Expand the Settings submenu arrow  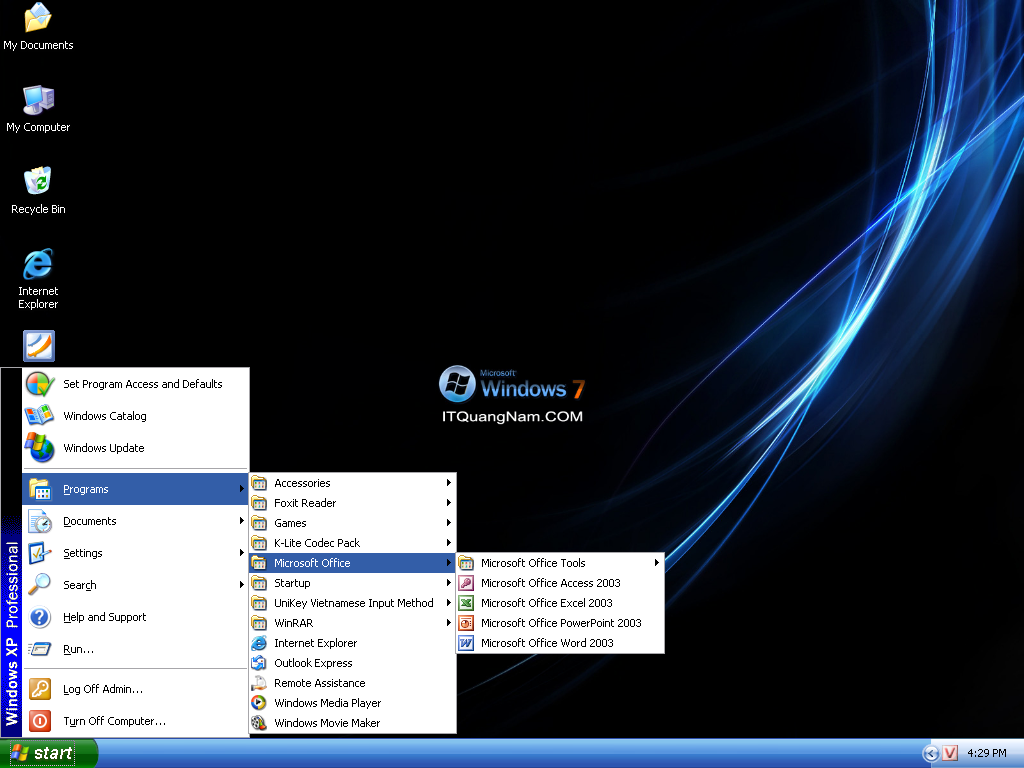(242, 552)
